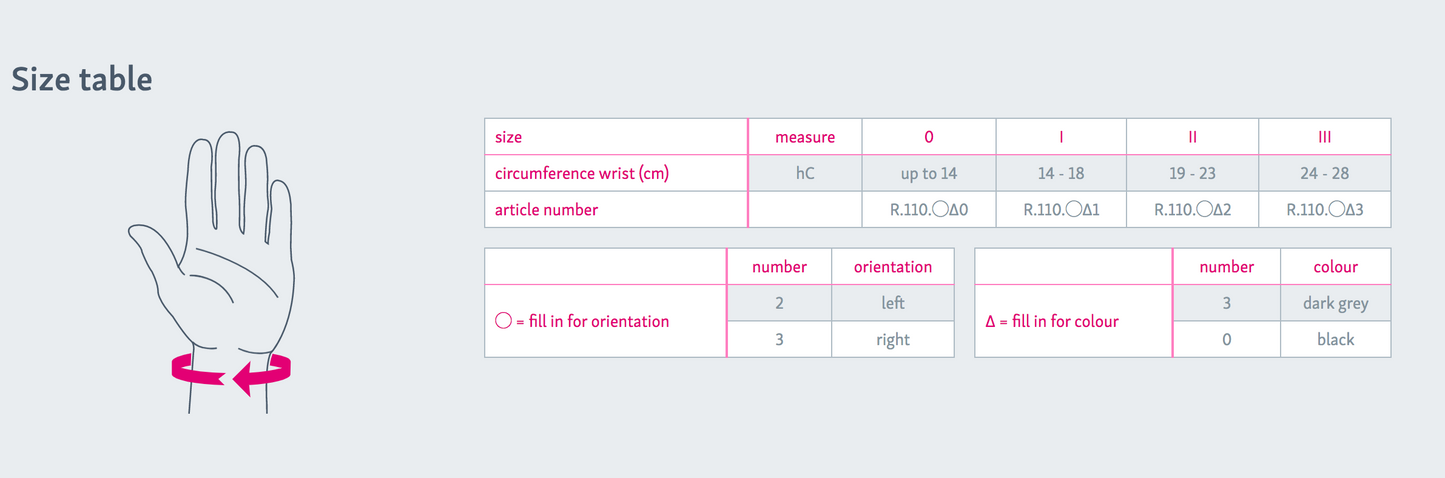
Task: Click article number R.110 ending in 3
Action: coord(1324,209)
